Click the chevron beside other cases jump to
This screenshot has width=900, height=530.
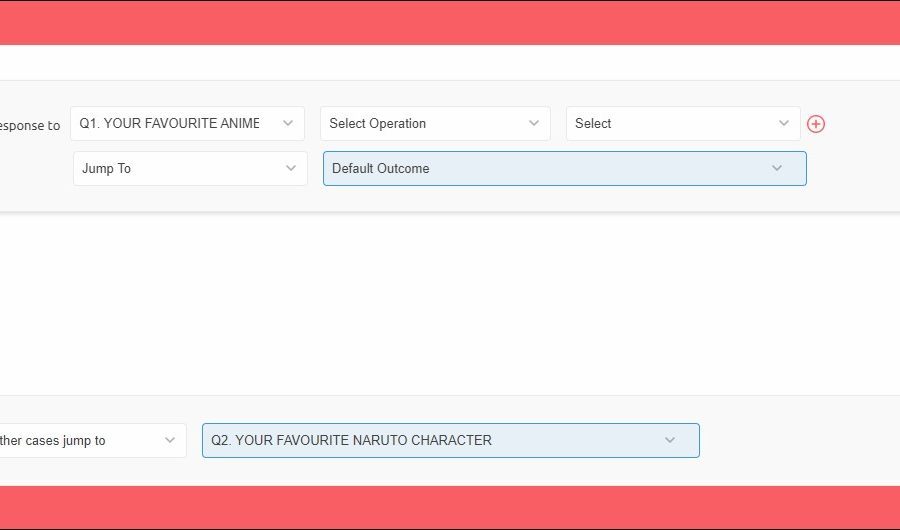(170, 440)
